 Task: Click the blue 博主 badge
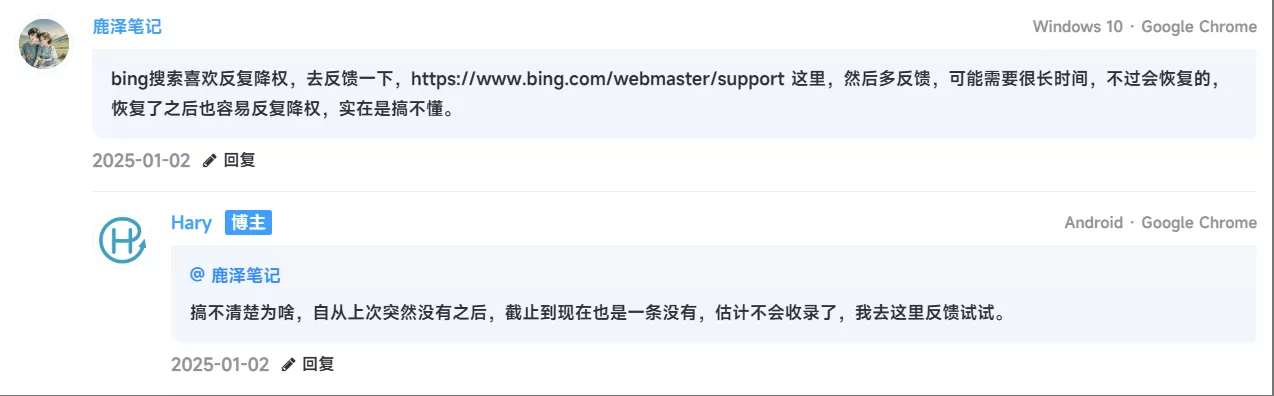click(249, 223)
